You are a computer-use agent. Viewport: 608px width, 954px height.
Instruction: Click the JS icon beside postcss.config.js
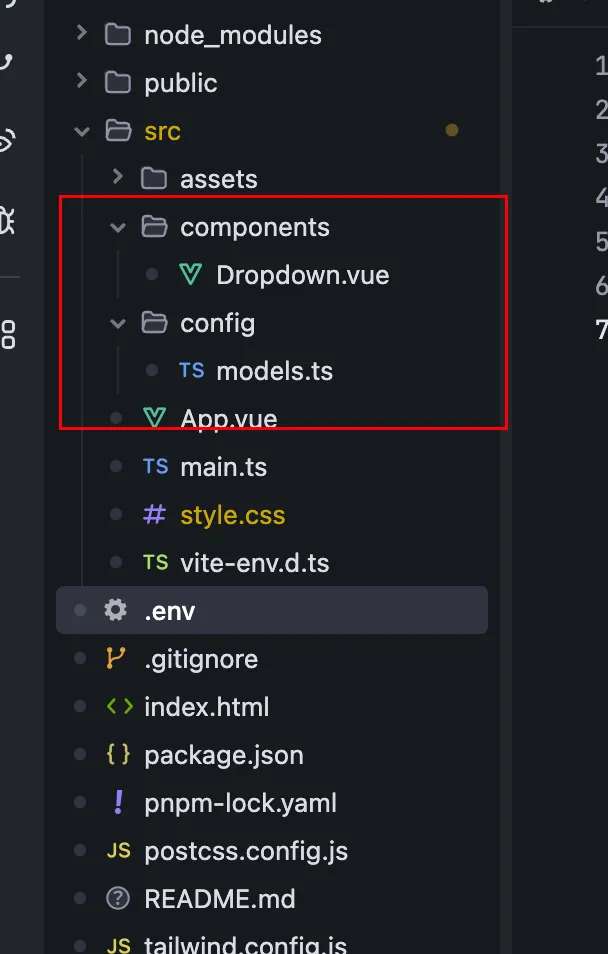click(118, 851)
